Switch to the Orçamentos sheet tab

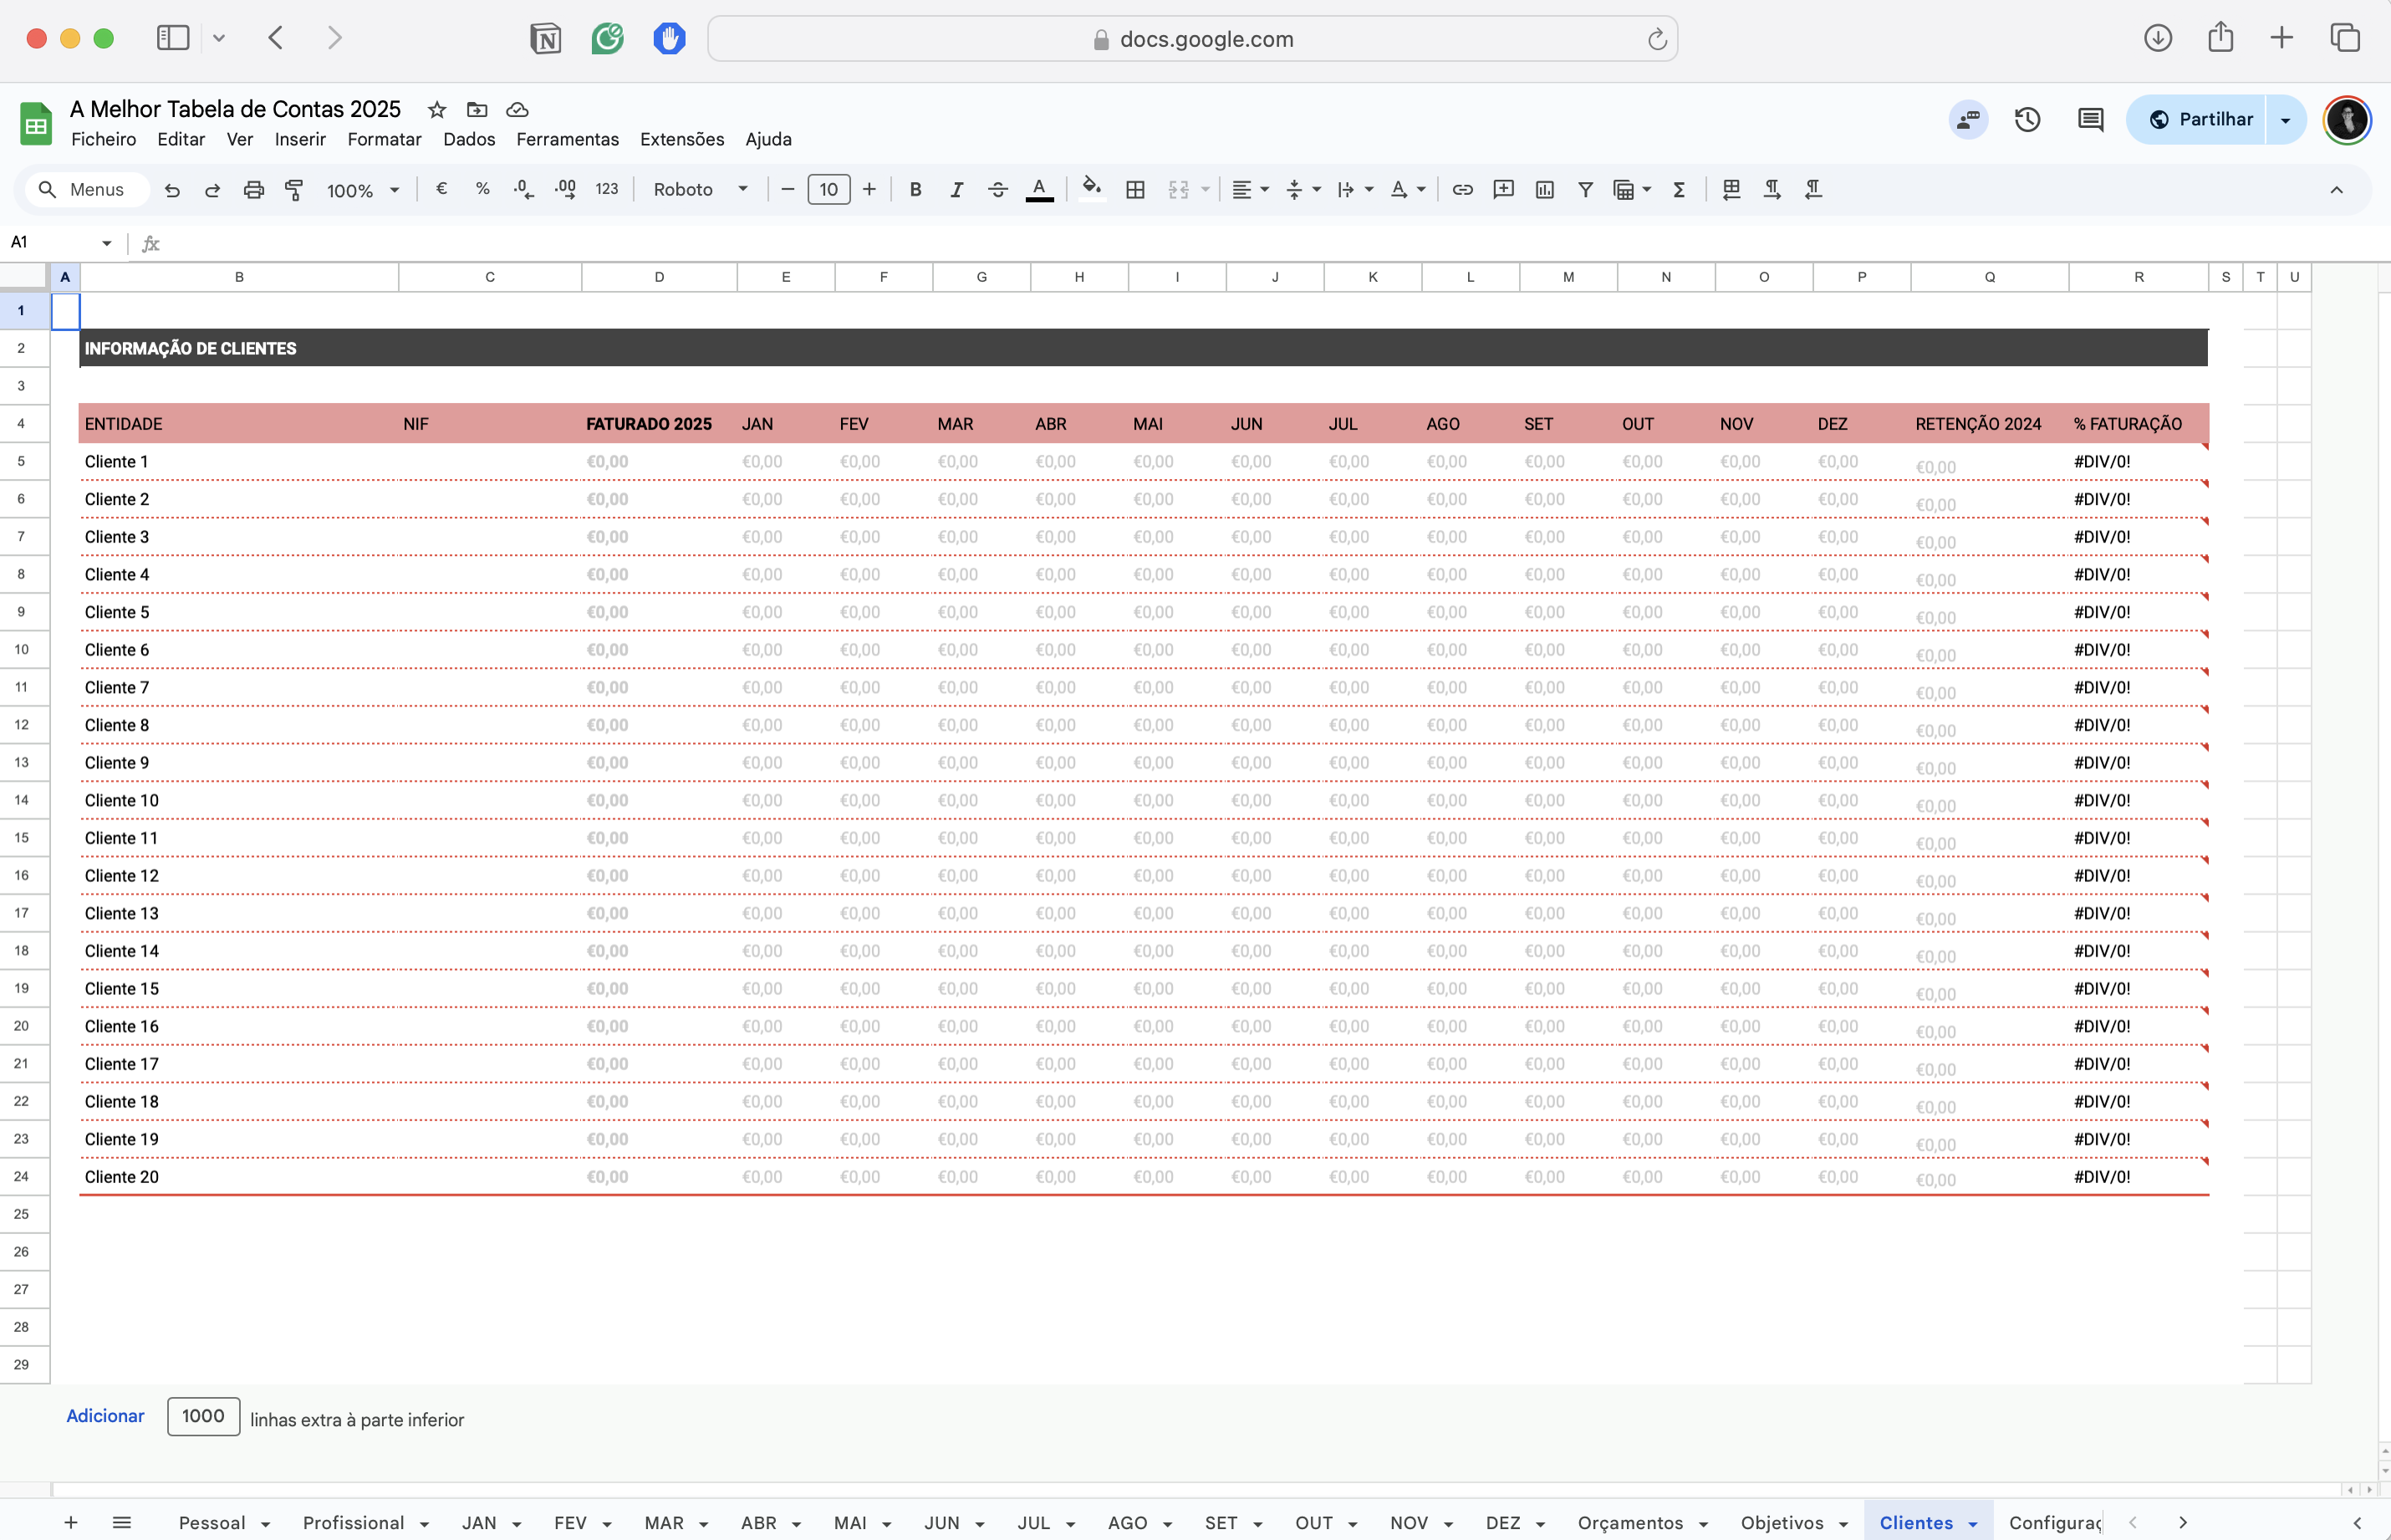coord(1630,1523)
